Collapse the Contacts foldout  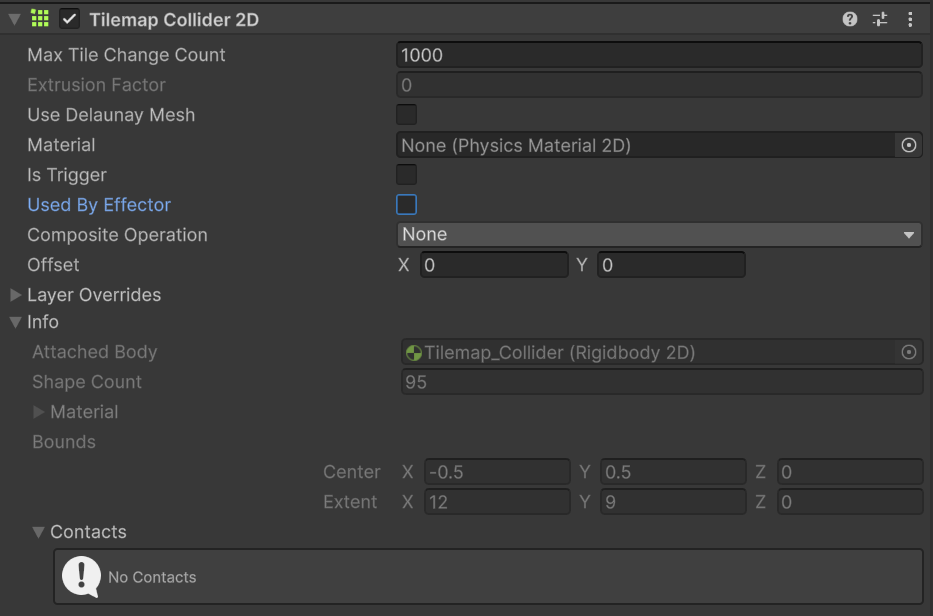[x=39, y=532]
